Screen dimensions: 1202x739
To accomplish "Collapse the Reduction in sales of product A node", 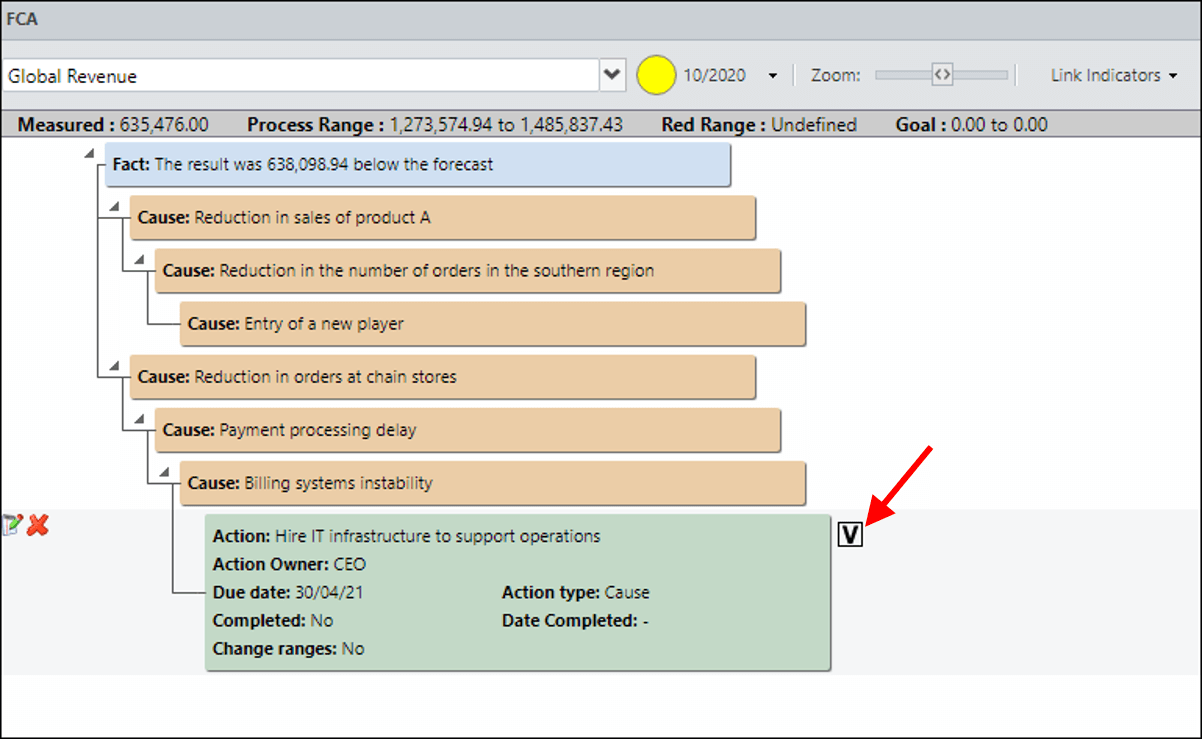I will pyautogui.click(x=113, y=206).
